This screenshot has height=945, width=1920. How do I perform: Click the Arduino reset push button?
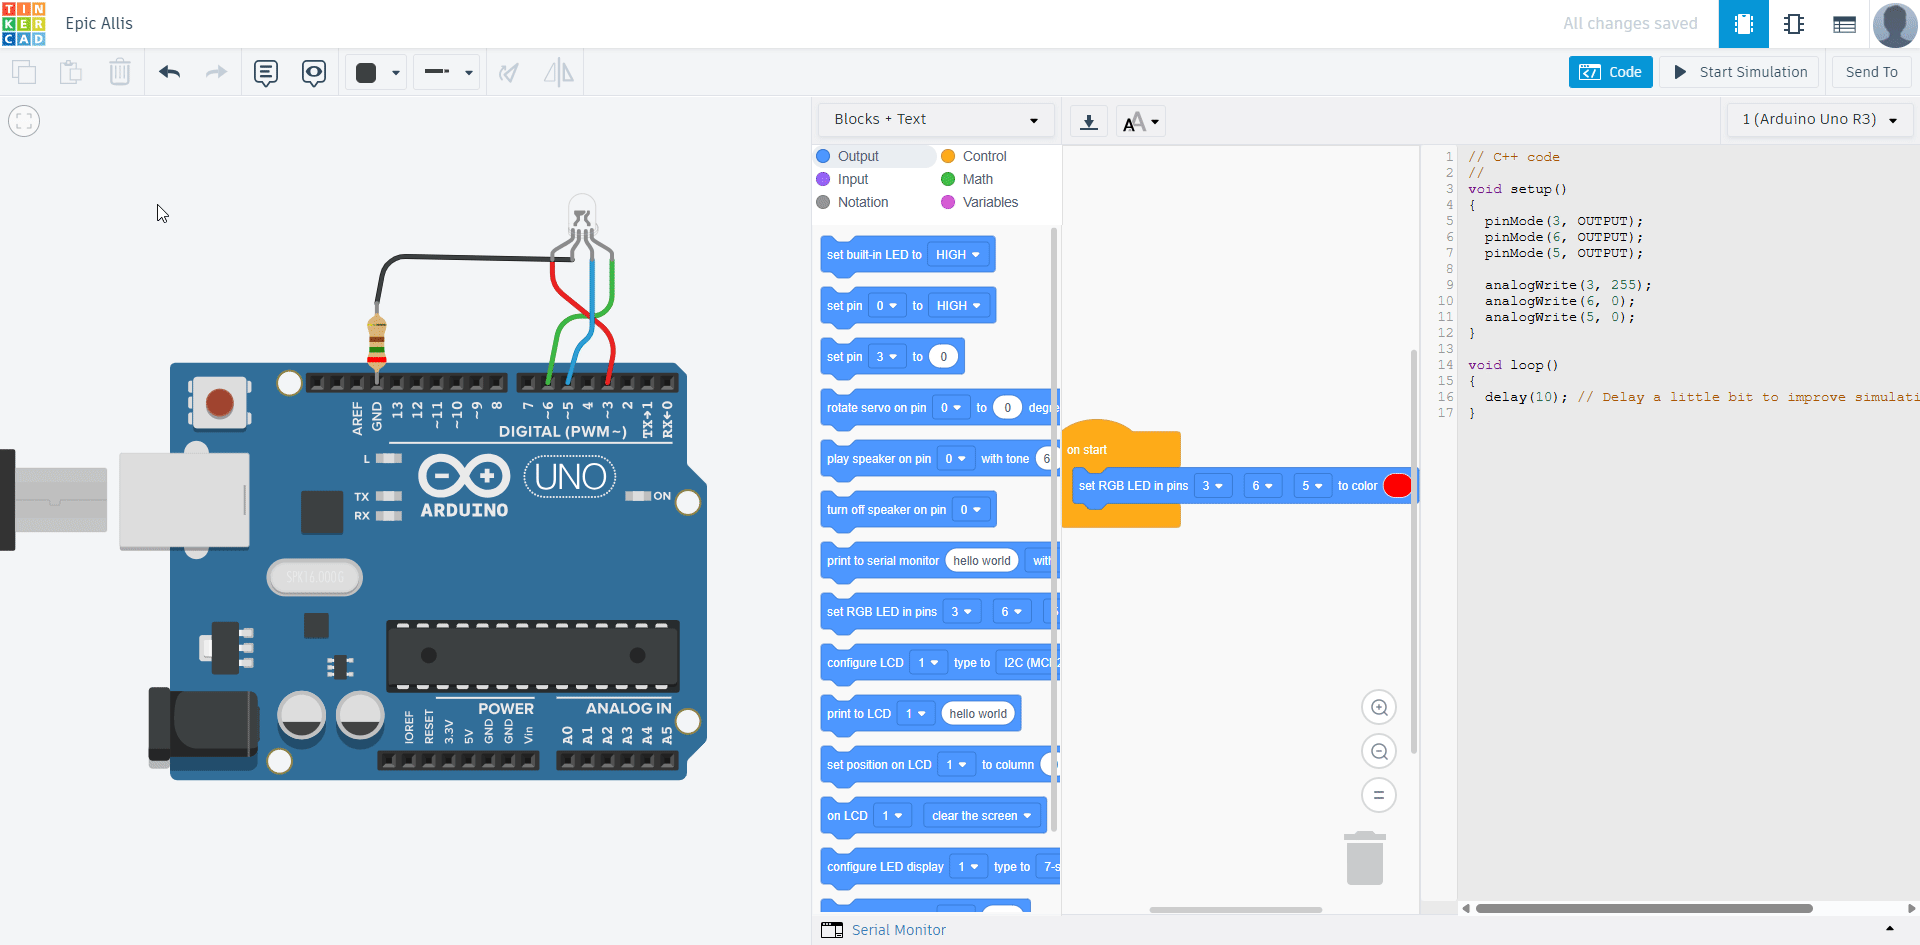coord(219,403)
